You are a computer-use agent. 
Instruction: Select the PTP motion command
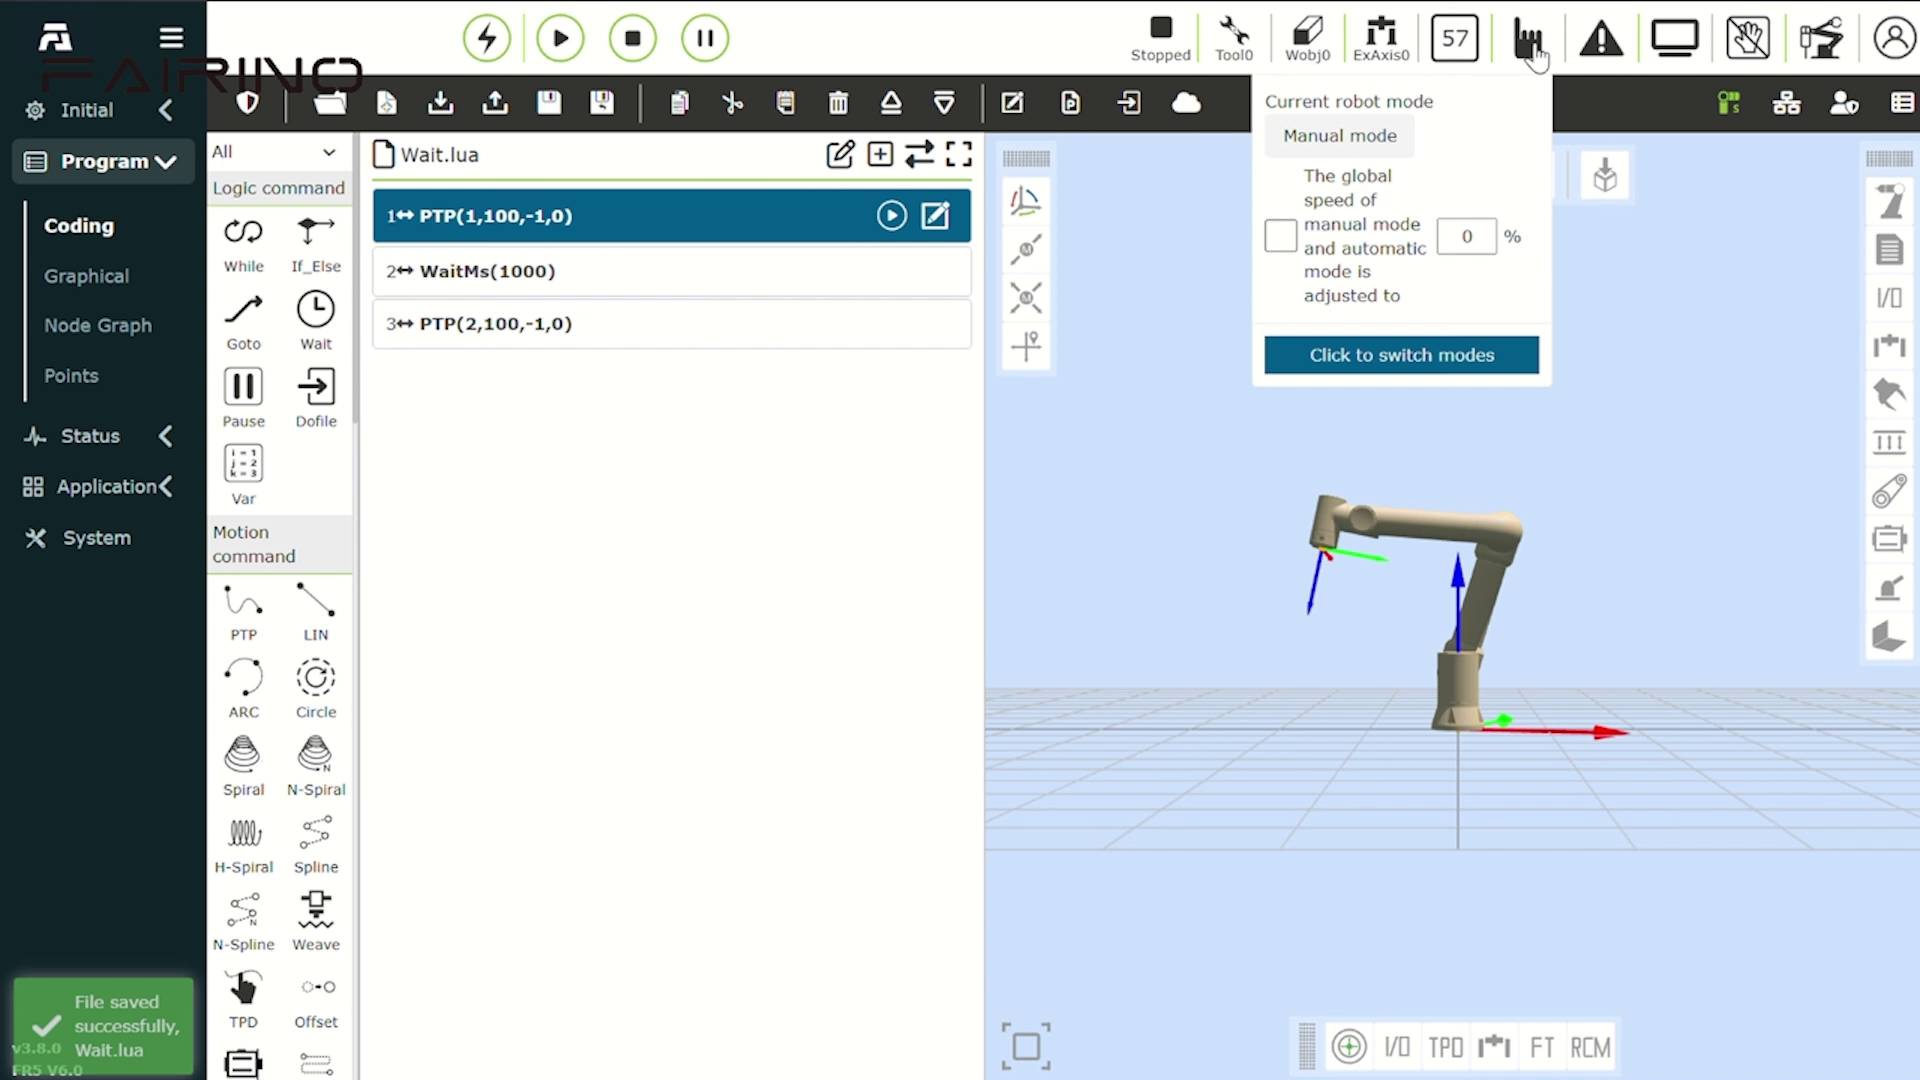(243, 611)
